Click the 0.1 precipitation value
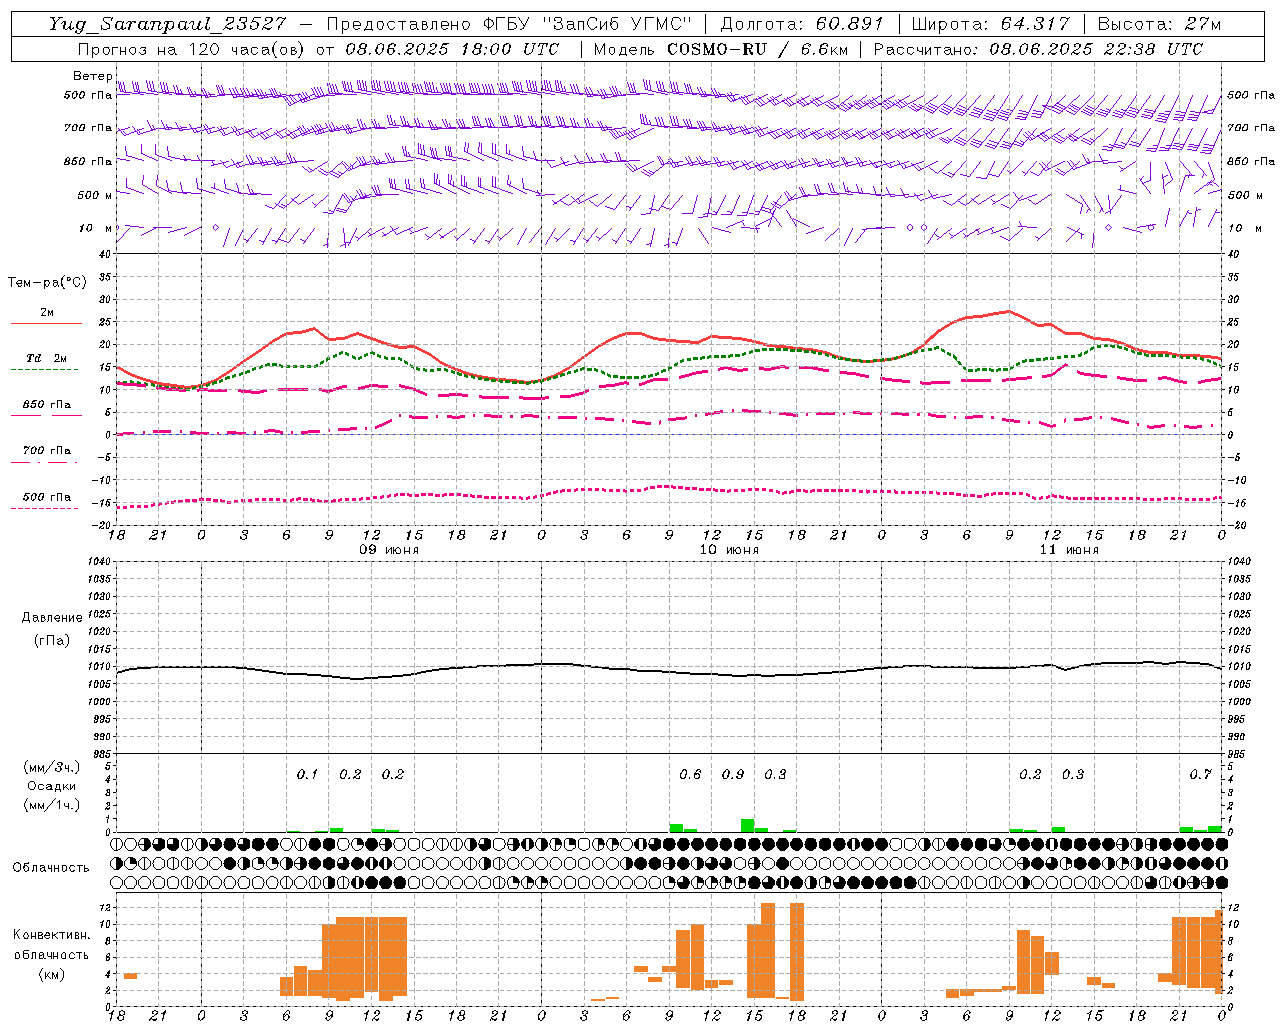This screenshot has width=1280, height=1024. [307, 775]
